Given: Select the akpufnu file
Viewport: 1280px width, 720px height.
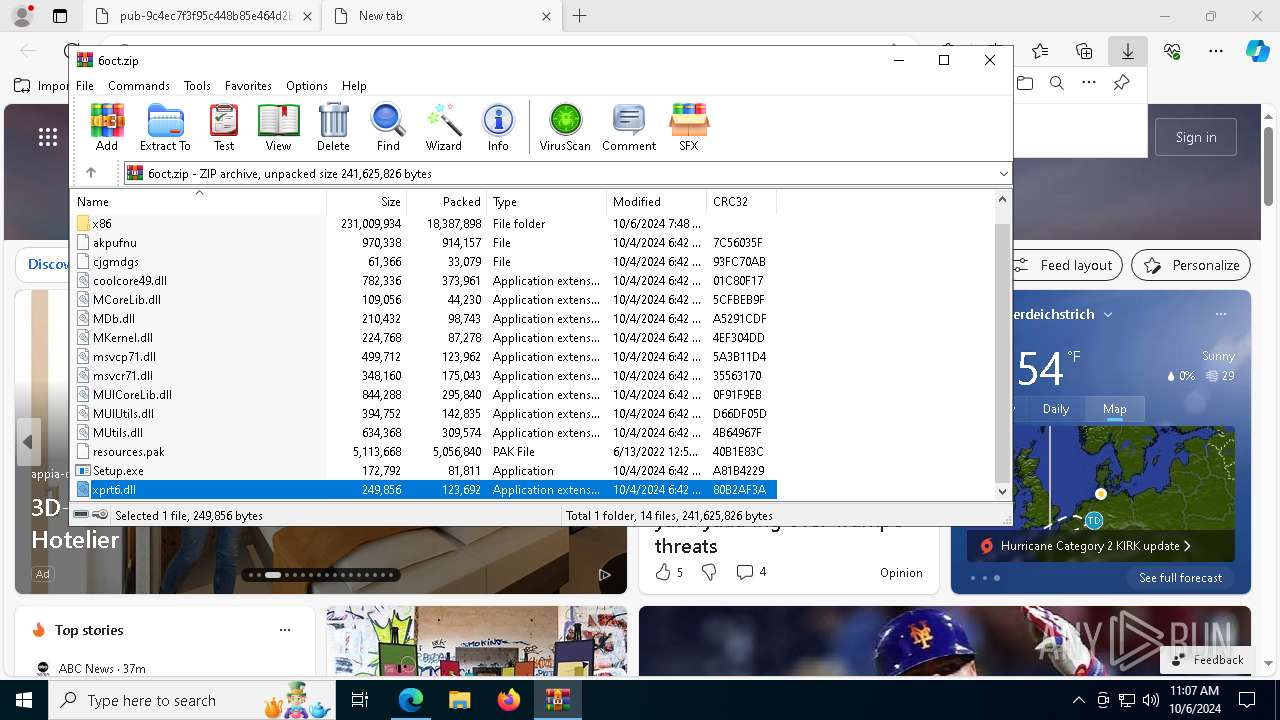Looking at the screenshot, I should point(425,243).
